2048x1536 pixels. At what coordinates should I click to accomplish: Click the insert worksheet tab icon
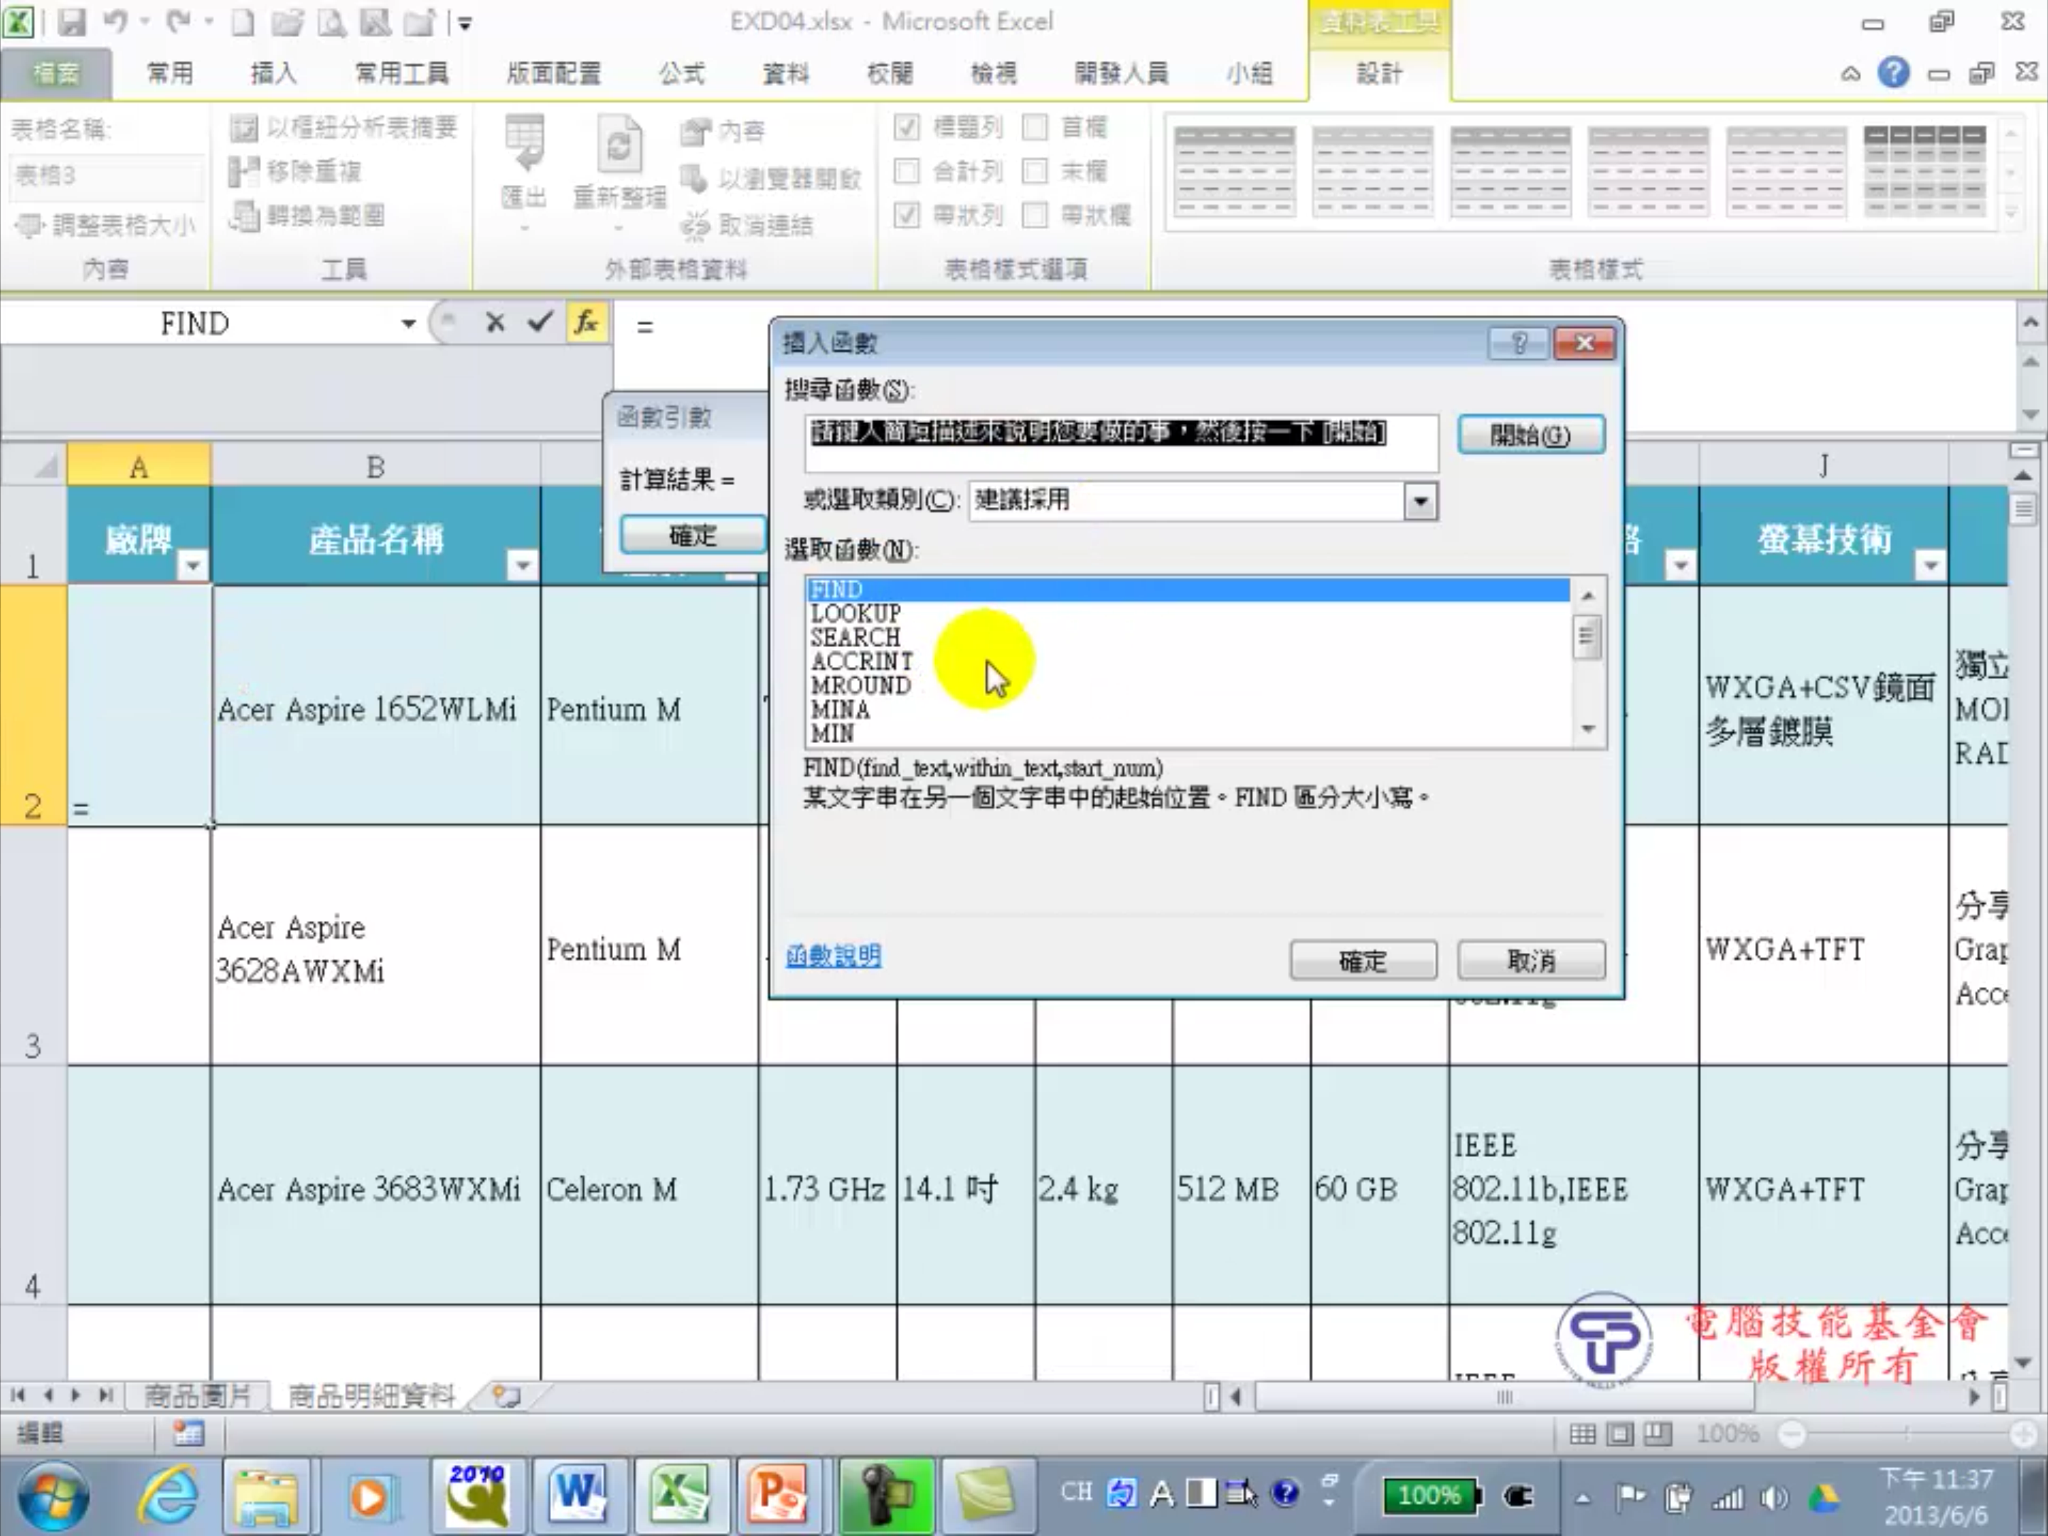point(507,1396)
